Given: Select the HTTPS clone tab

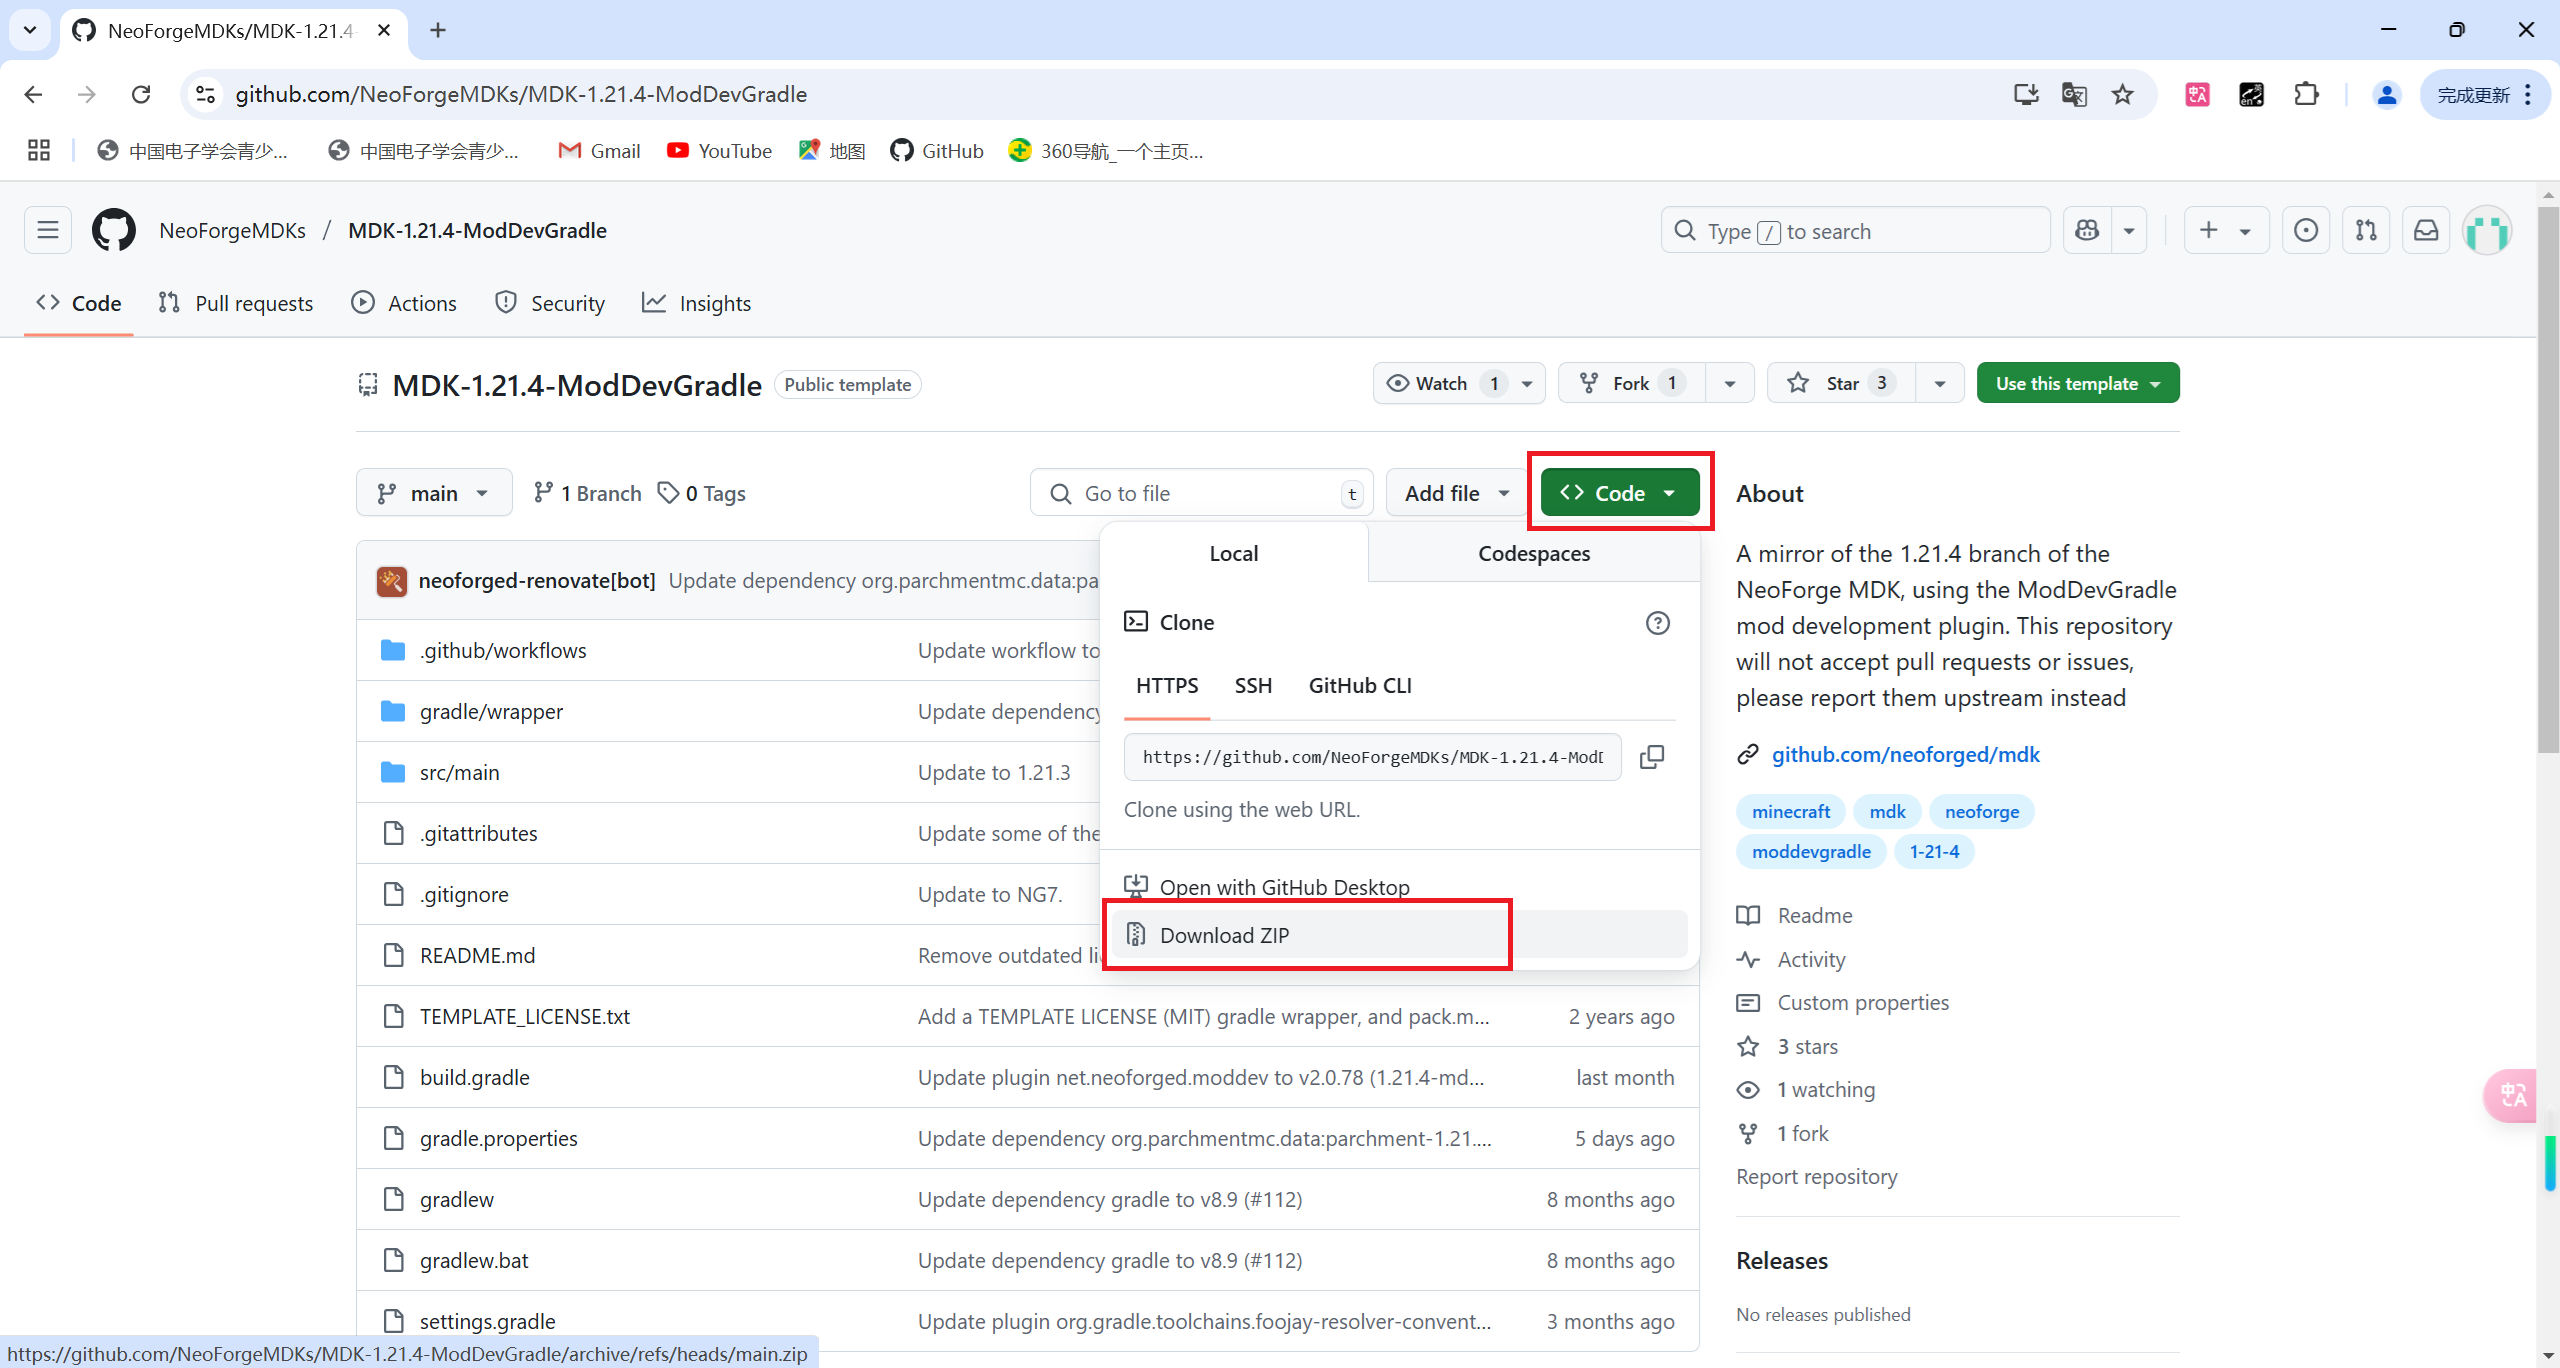Looking at the screenshot, I should point(1167,686).
